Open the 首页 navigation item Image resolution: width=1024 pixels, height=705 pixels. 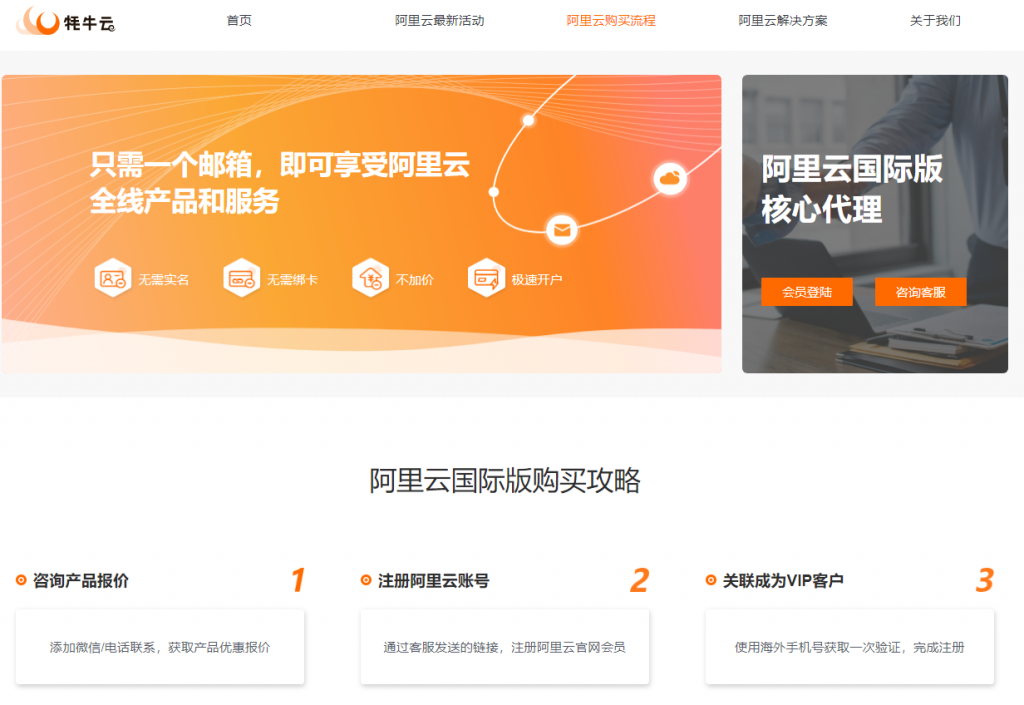pyautogui.click(x=239, y=21)
